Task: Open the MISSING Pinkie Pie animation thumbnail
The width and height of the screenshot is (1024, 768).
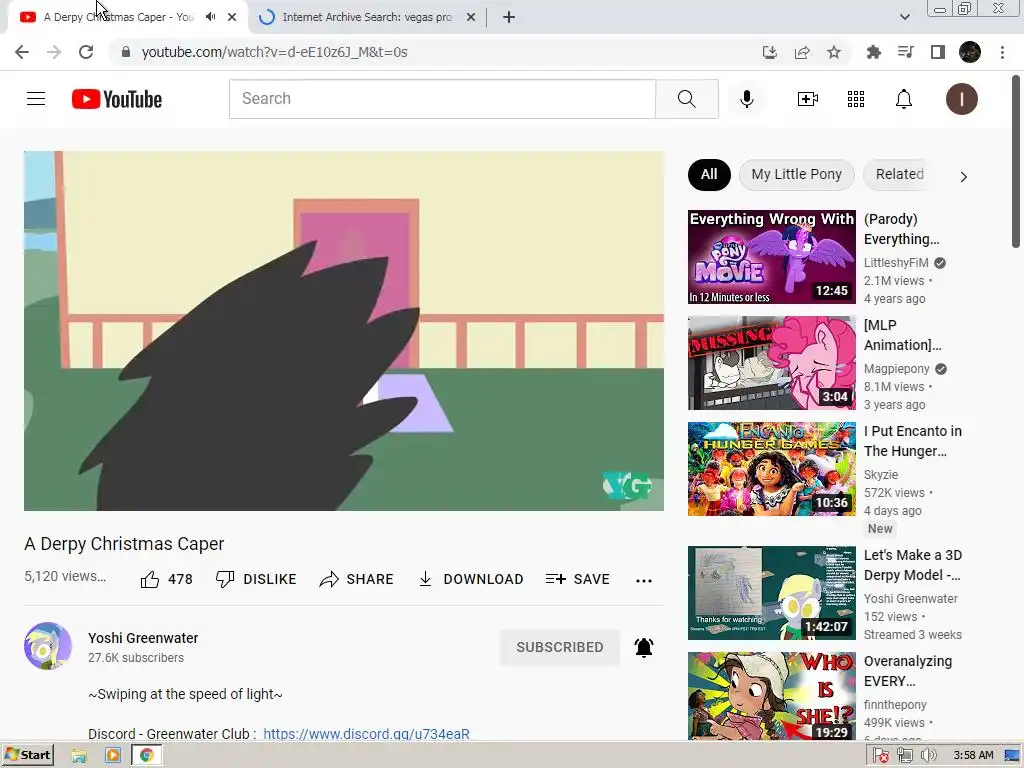Action: [x=771, y=363]
